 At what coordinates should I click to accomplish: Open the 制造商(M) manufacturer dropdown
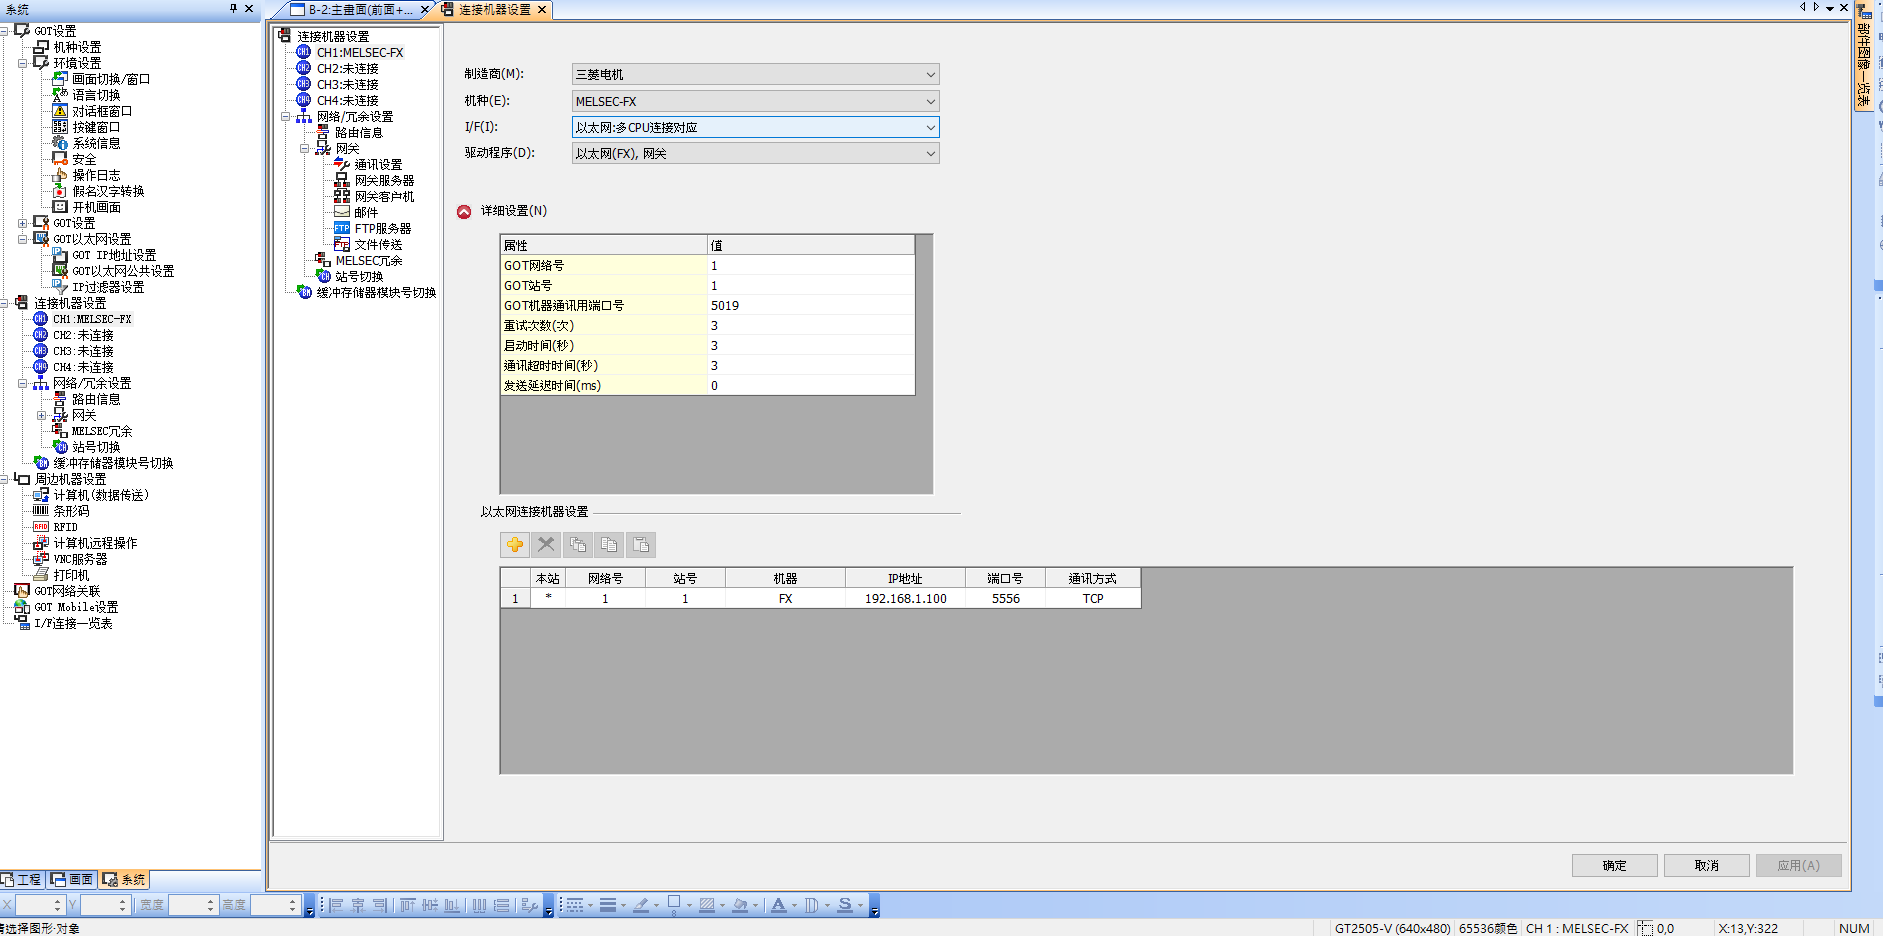pos(755,75)
